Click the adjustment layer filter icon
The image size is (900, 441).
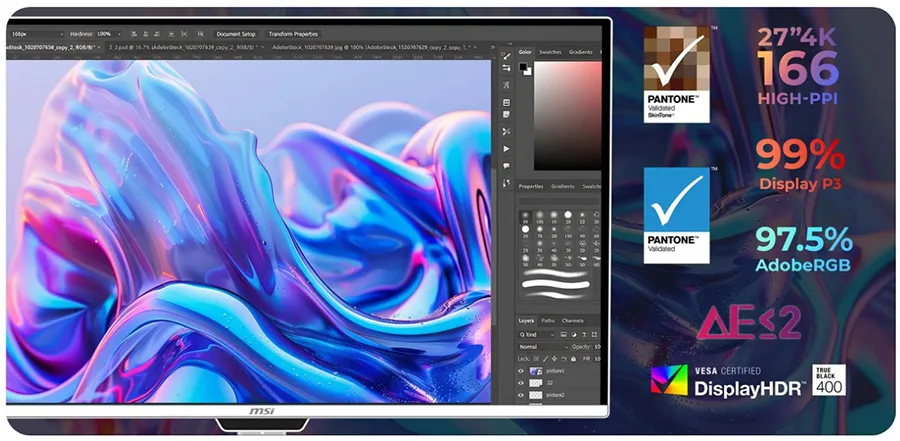click(x=575, y=335)
